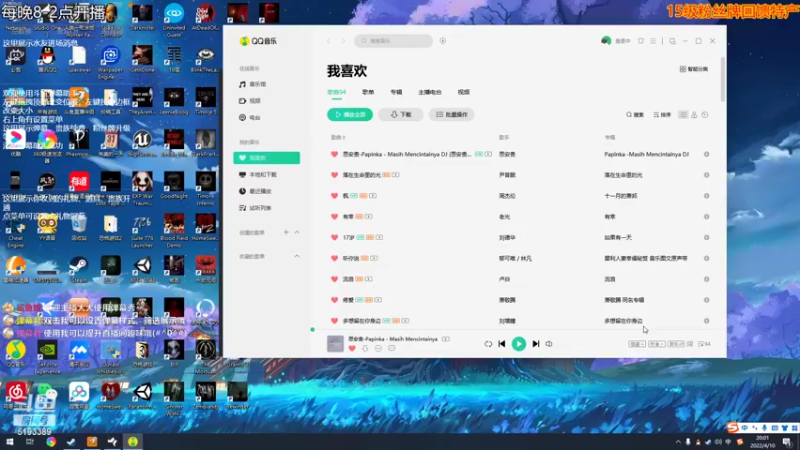Click 下载 button
The width and height of the screenshot is (800, 450).
[401, 115]
